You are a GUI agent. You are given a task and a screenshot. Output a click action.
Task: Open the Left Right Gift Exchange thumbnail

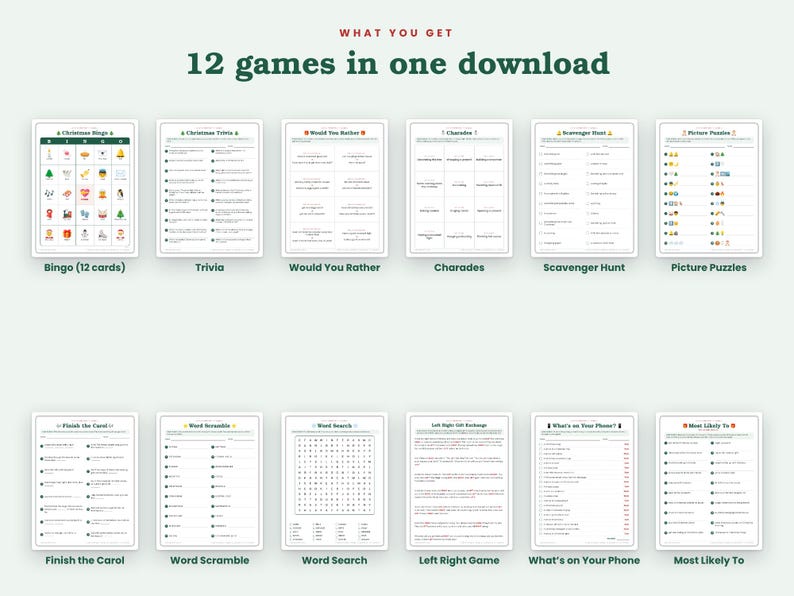coord(459,481)
